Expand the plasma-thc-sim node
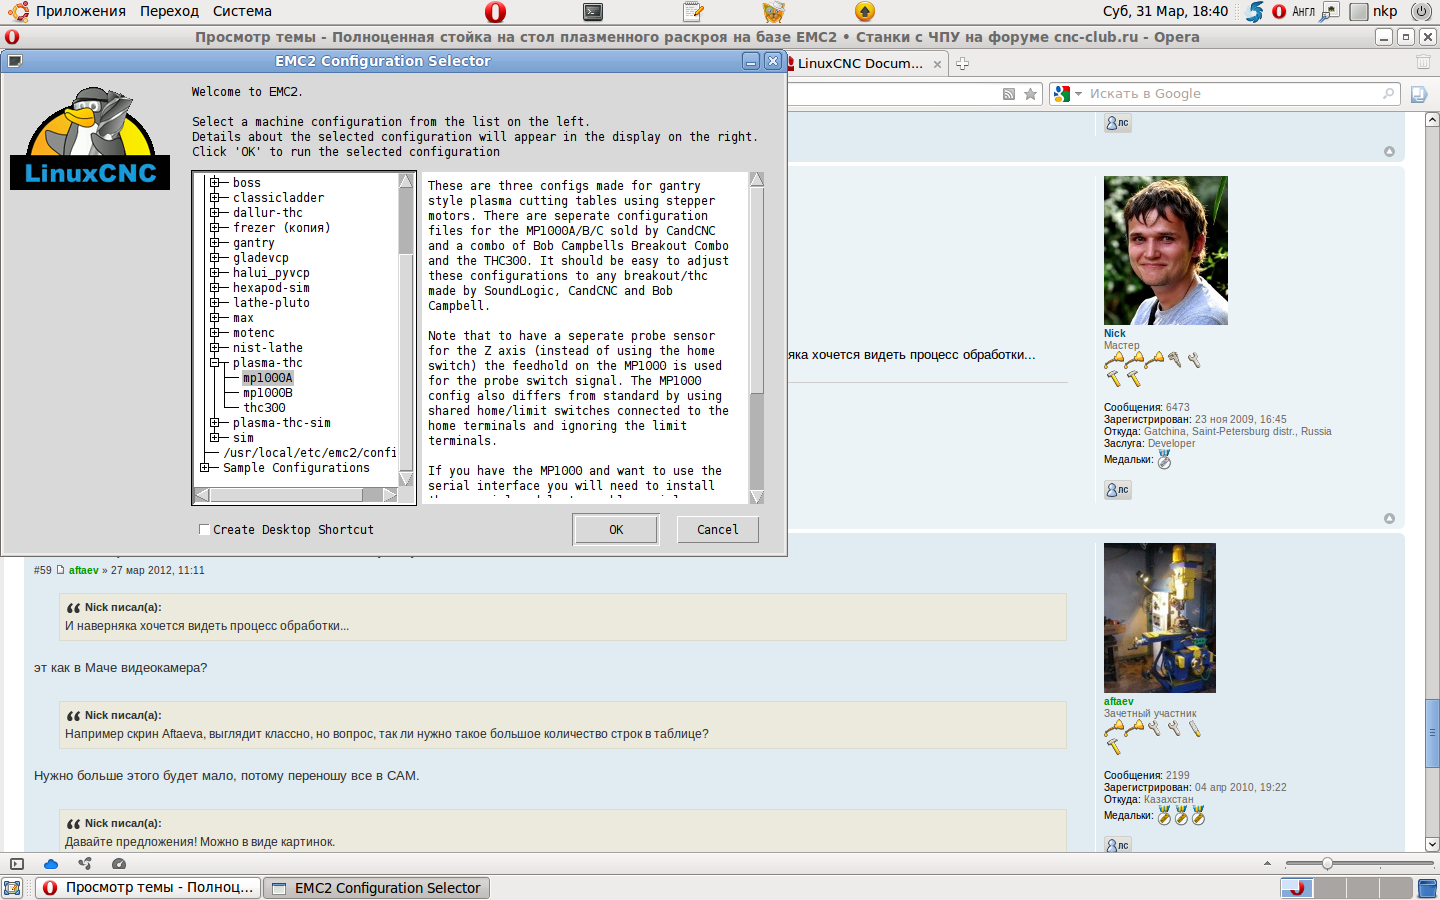Image resolution: width=1440 pixels, height=900 pixels. coord(215,423)
